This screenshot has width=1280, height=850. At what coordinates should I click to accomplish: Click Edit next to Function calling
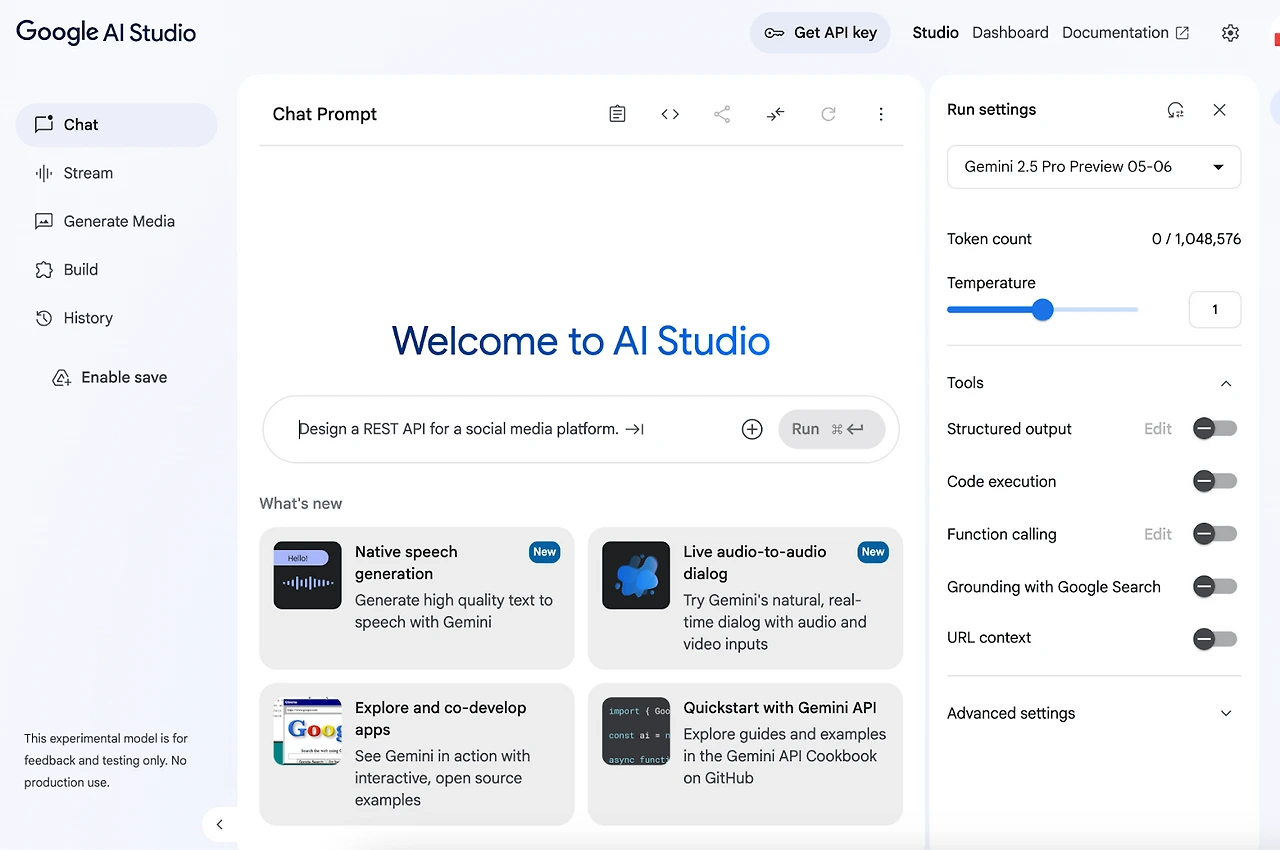pyautogui.click(x=1158, y=534)
